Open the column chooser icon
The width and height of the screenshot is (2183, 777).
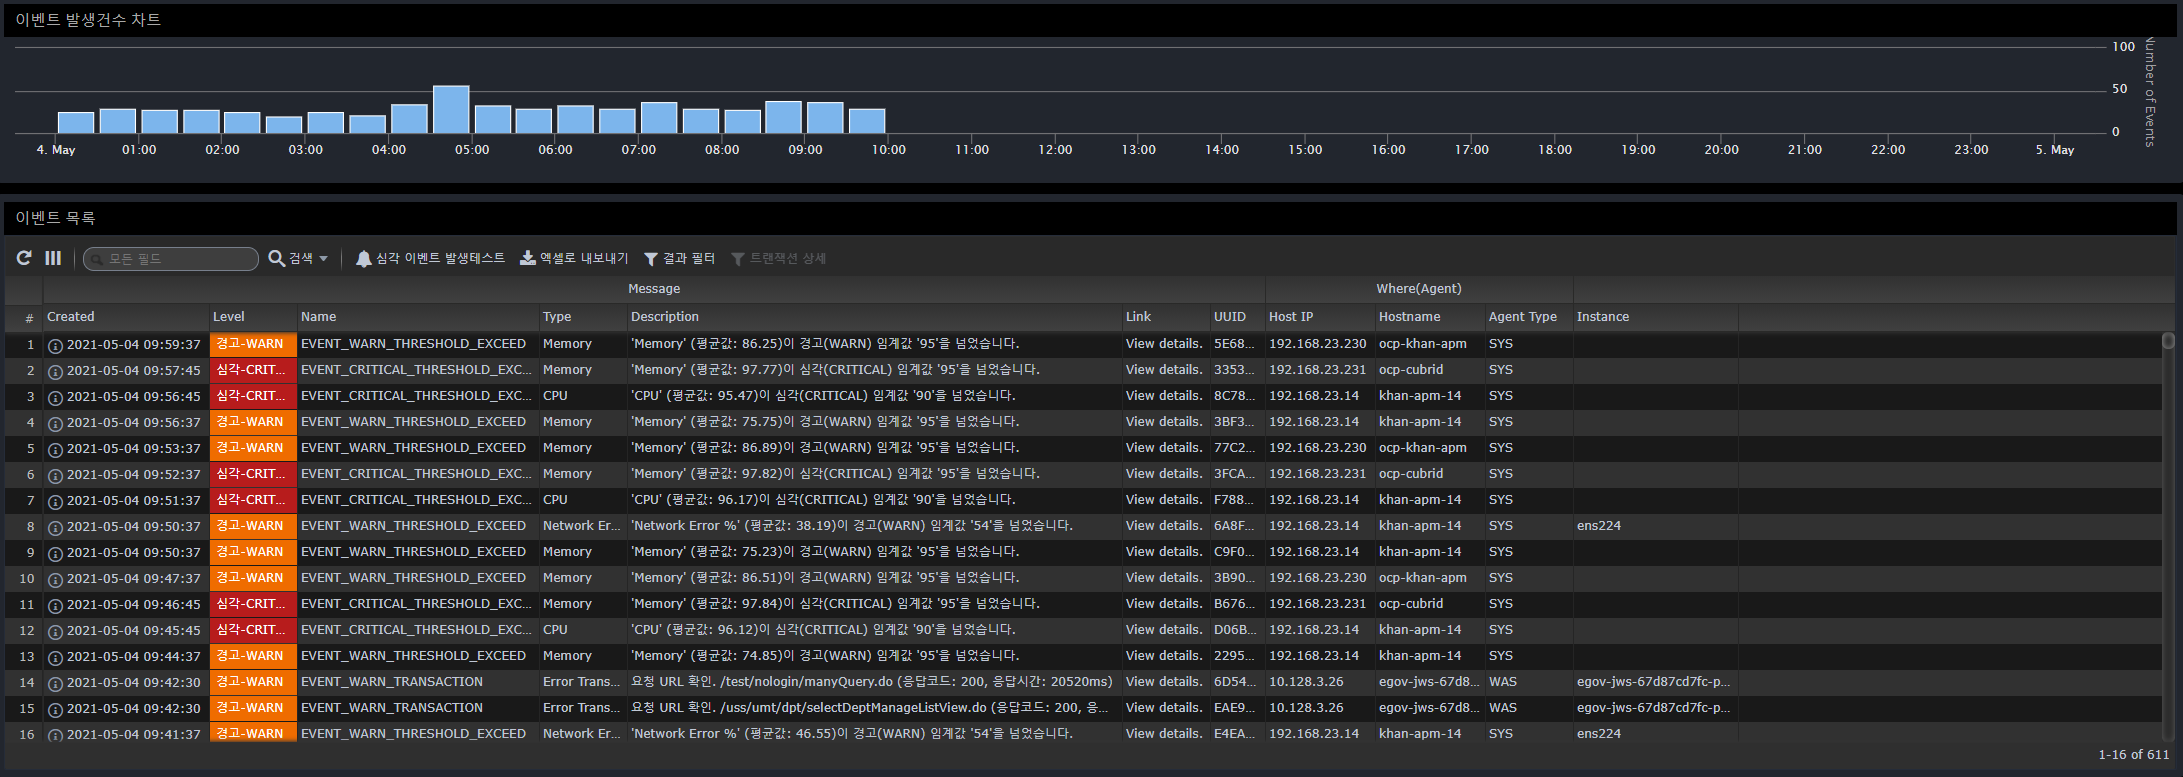click(x=53, y=258)
